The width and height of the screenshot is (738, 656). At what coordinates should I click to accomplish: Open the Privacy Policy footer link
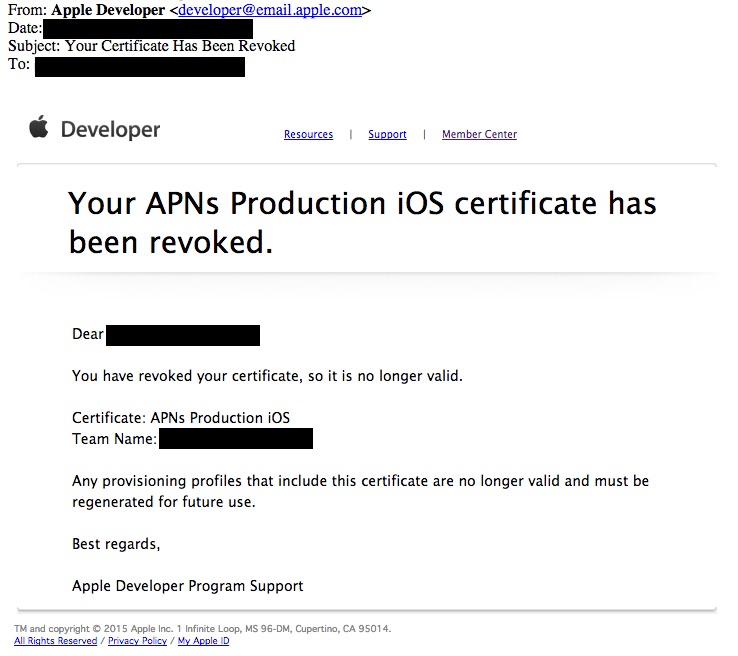pyautogui.click(x=137, y=641)
